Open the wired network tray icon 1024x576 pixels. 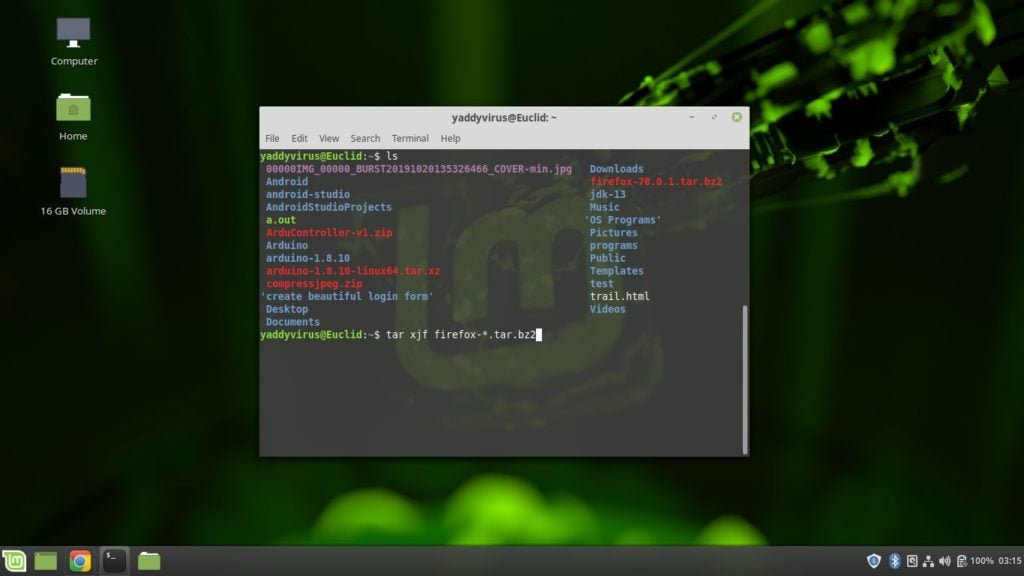click(x=928, y=561)
